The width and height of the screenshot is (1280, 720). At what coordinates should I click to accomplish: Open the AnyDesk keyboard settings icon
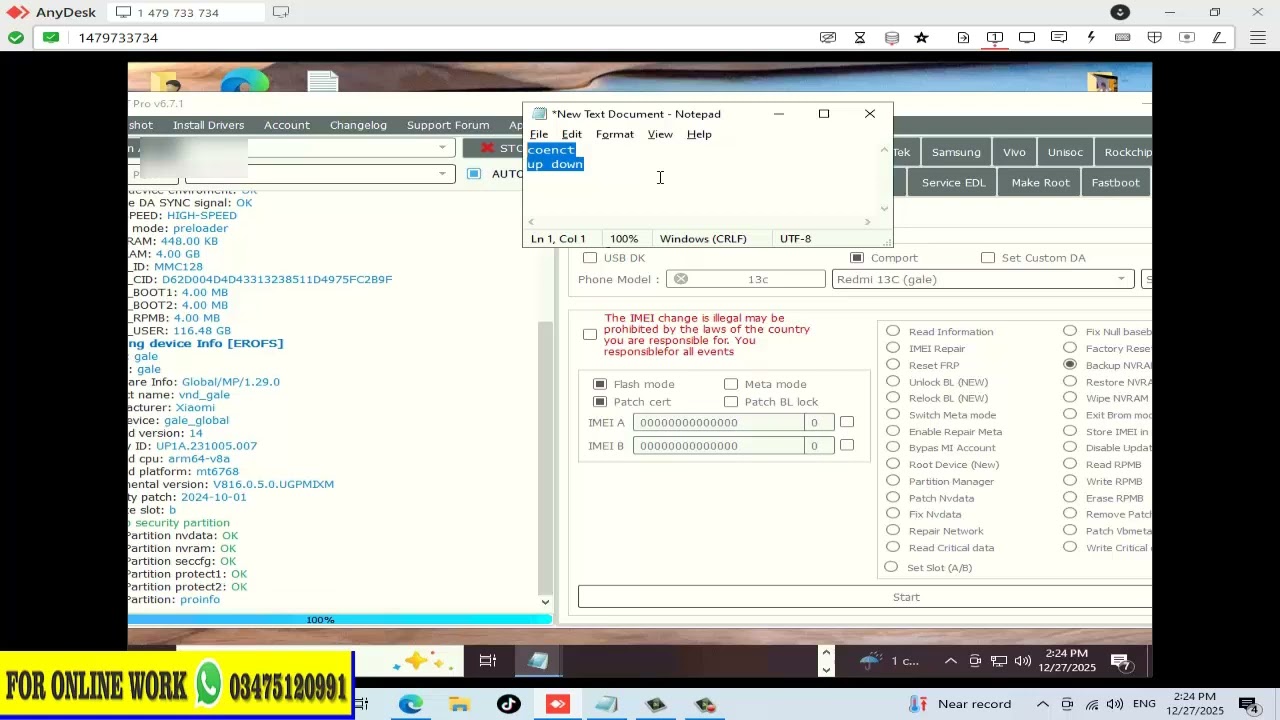1123,38
